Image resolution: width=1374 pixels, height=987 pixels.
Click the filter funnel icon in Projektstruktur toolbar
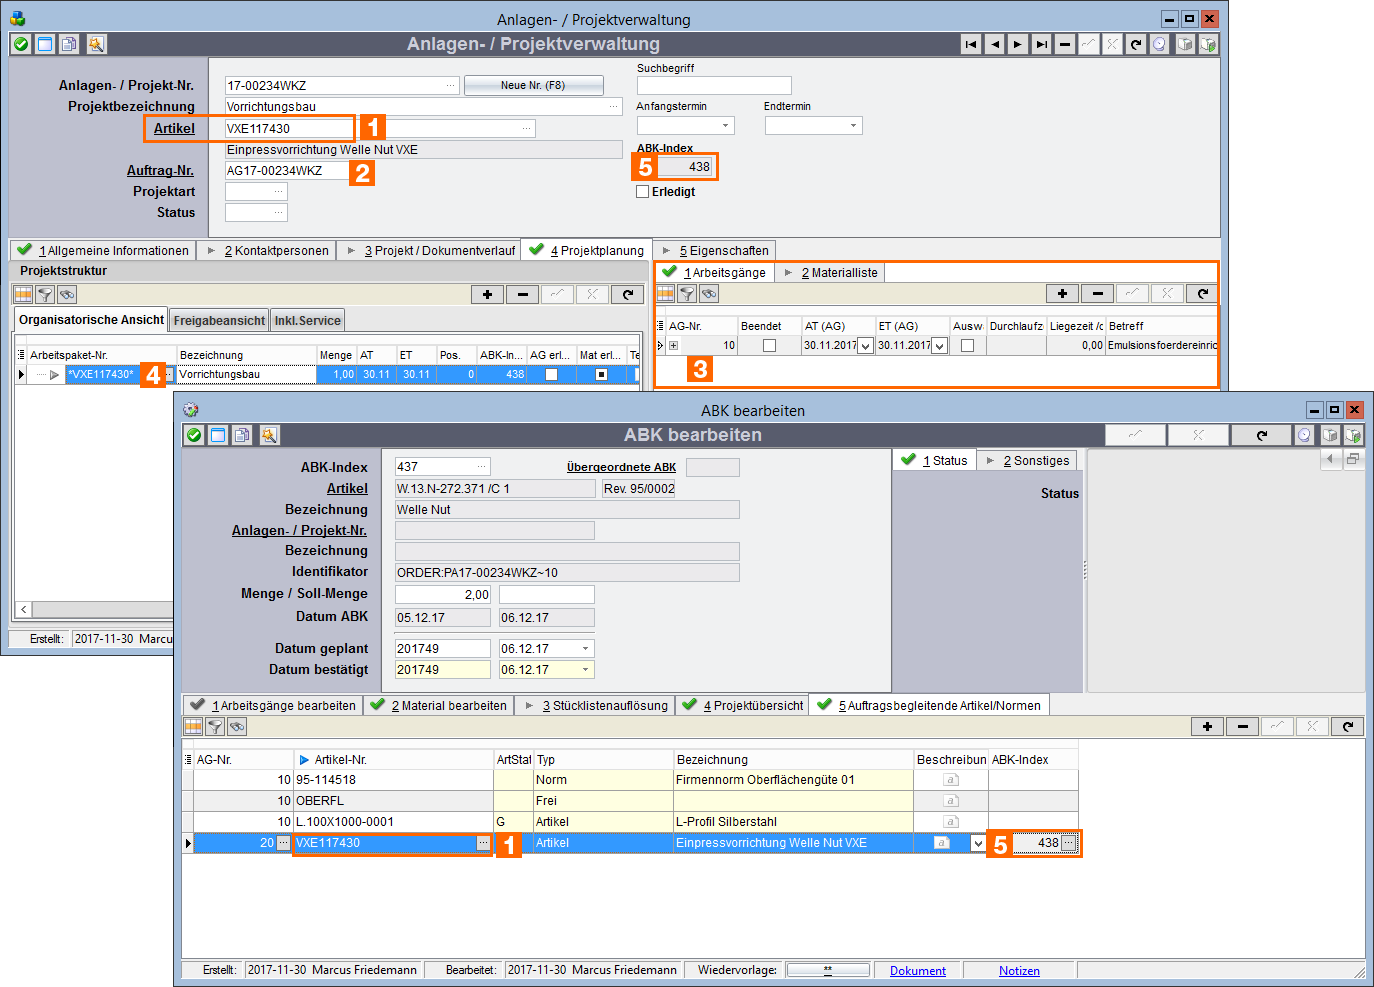45,294
